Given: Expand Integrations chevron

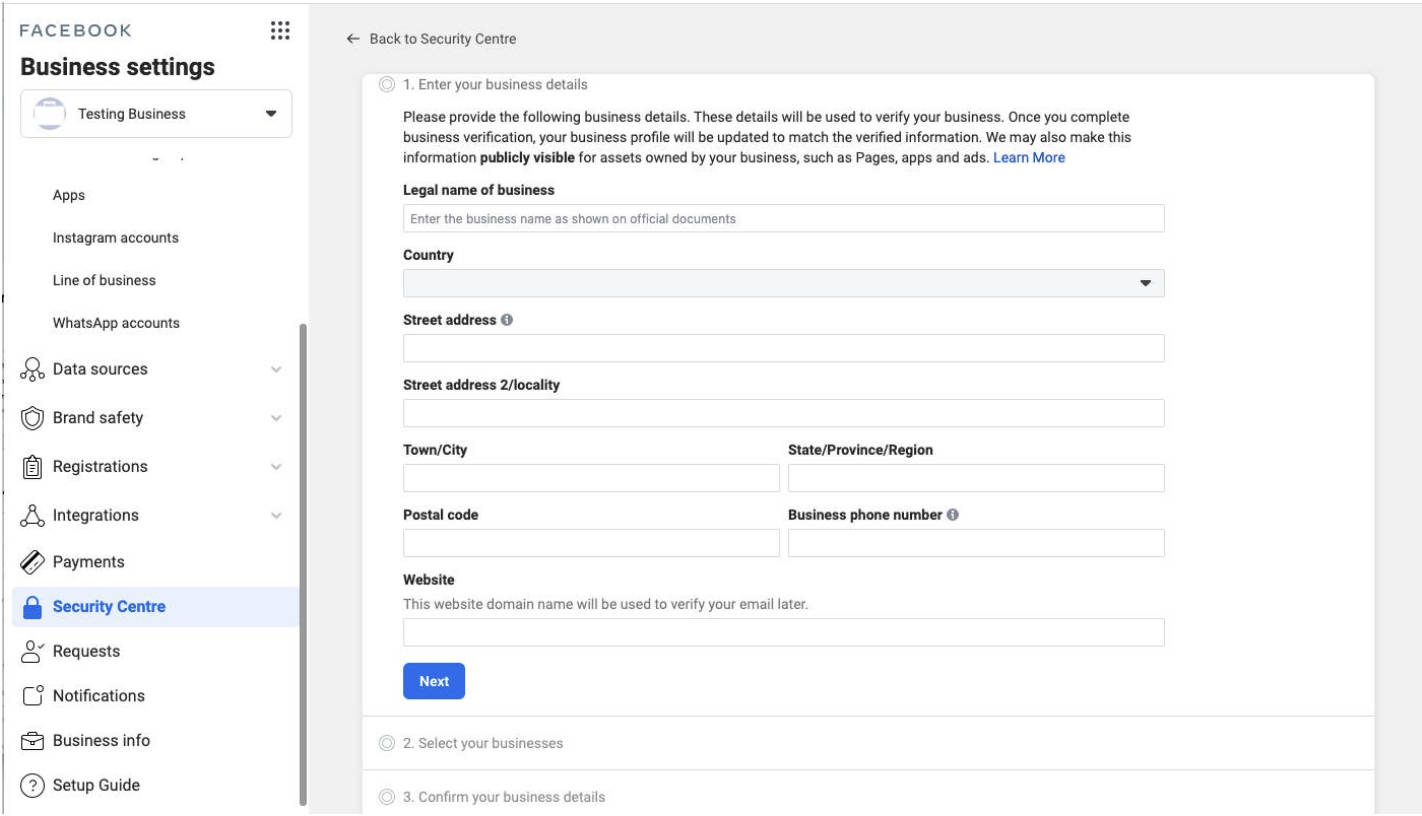Looking at the screenshot, I should click(x=276, y=516).
